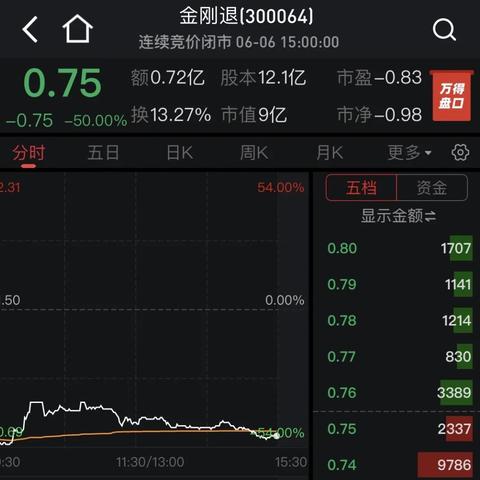Click volume 830 in order book
The height and width of the screenshot is (480, 480).
click(x=458, y=357)
